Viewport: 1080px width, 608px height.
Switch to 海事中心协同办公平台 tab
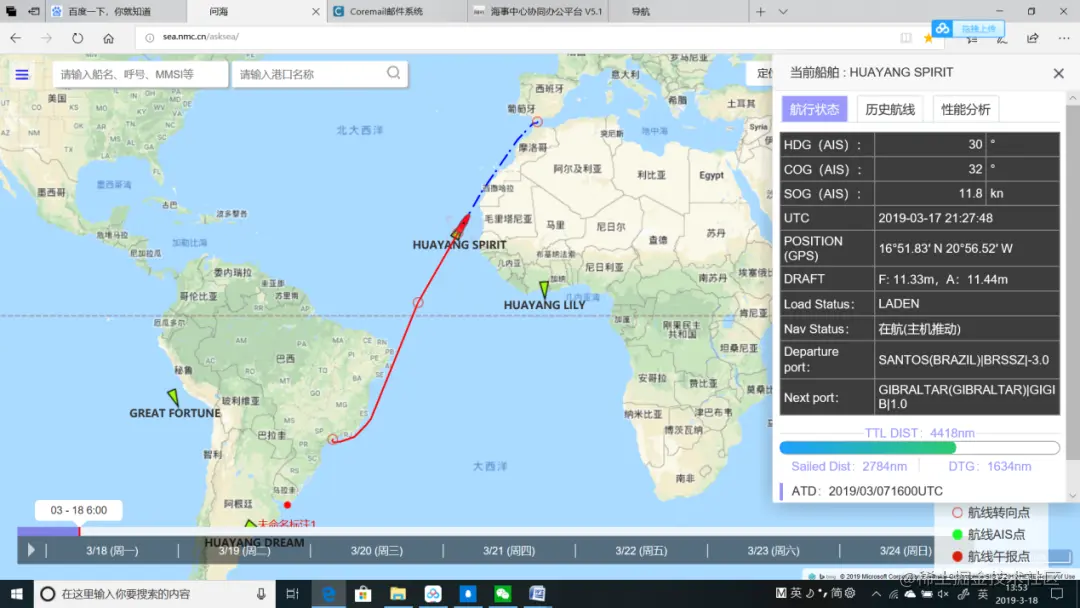coord(538,12)
